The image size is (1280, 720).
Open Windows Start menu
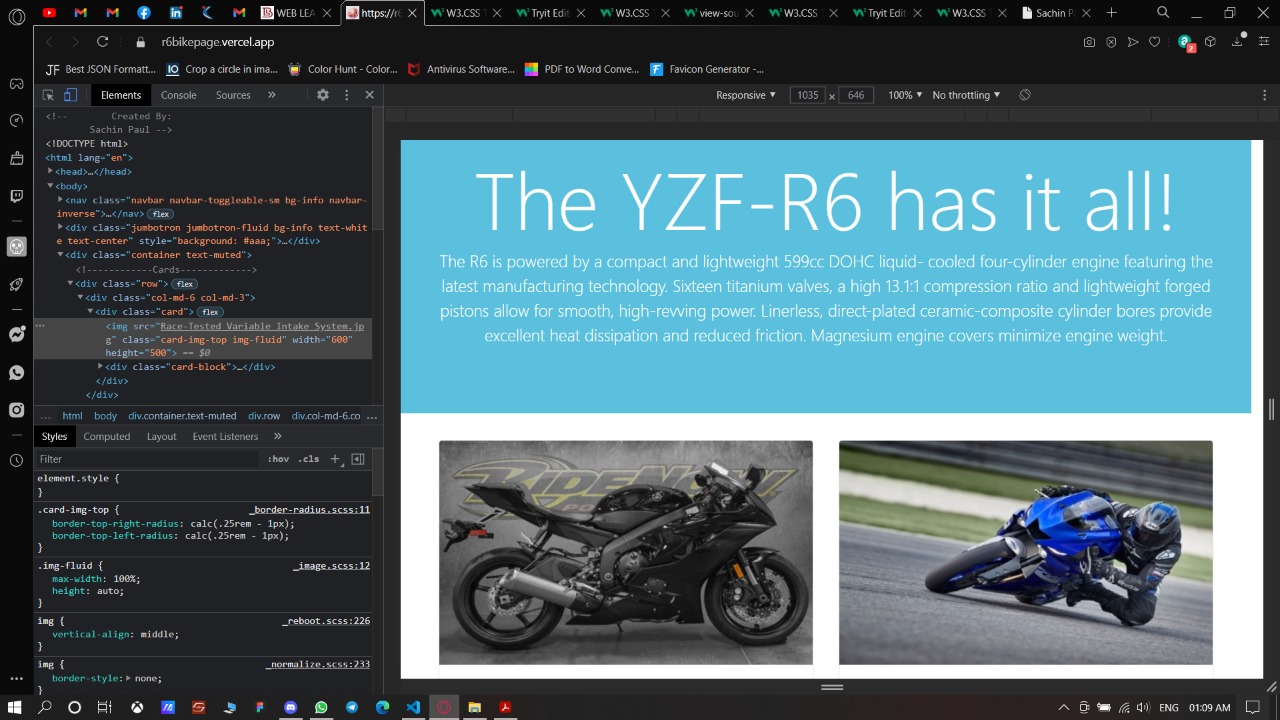click(x=15, y=707)
